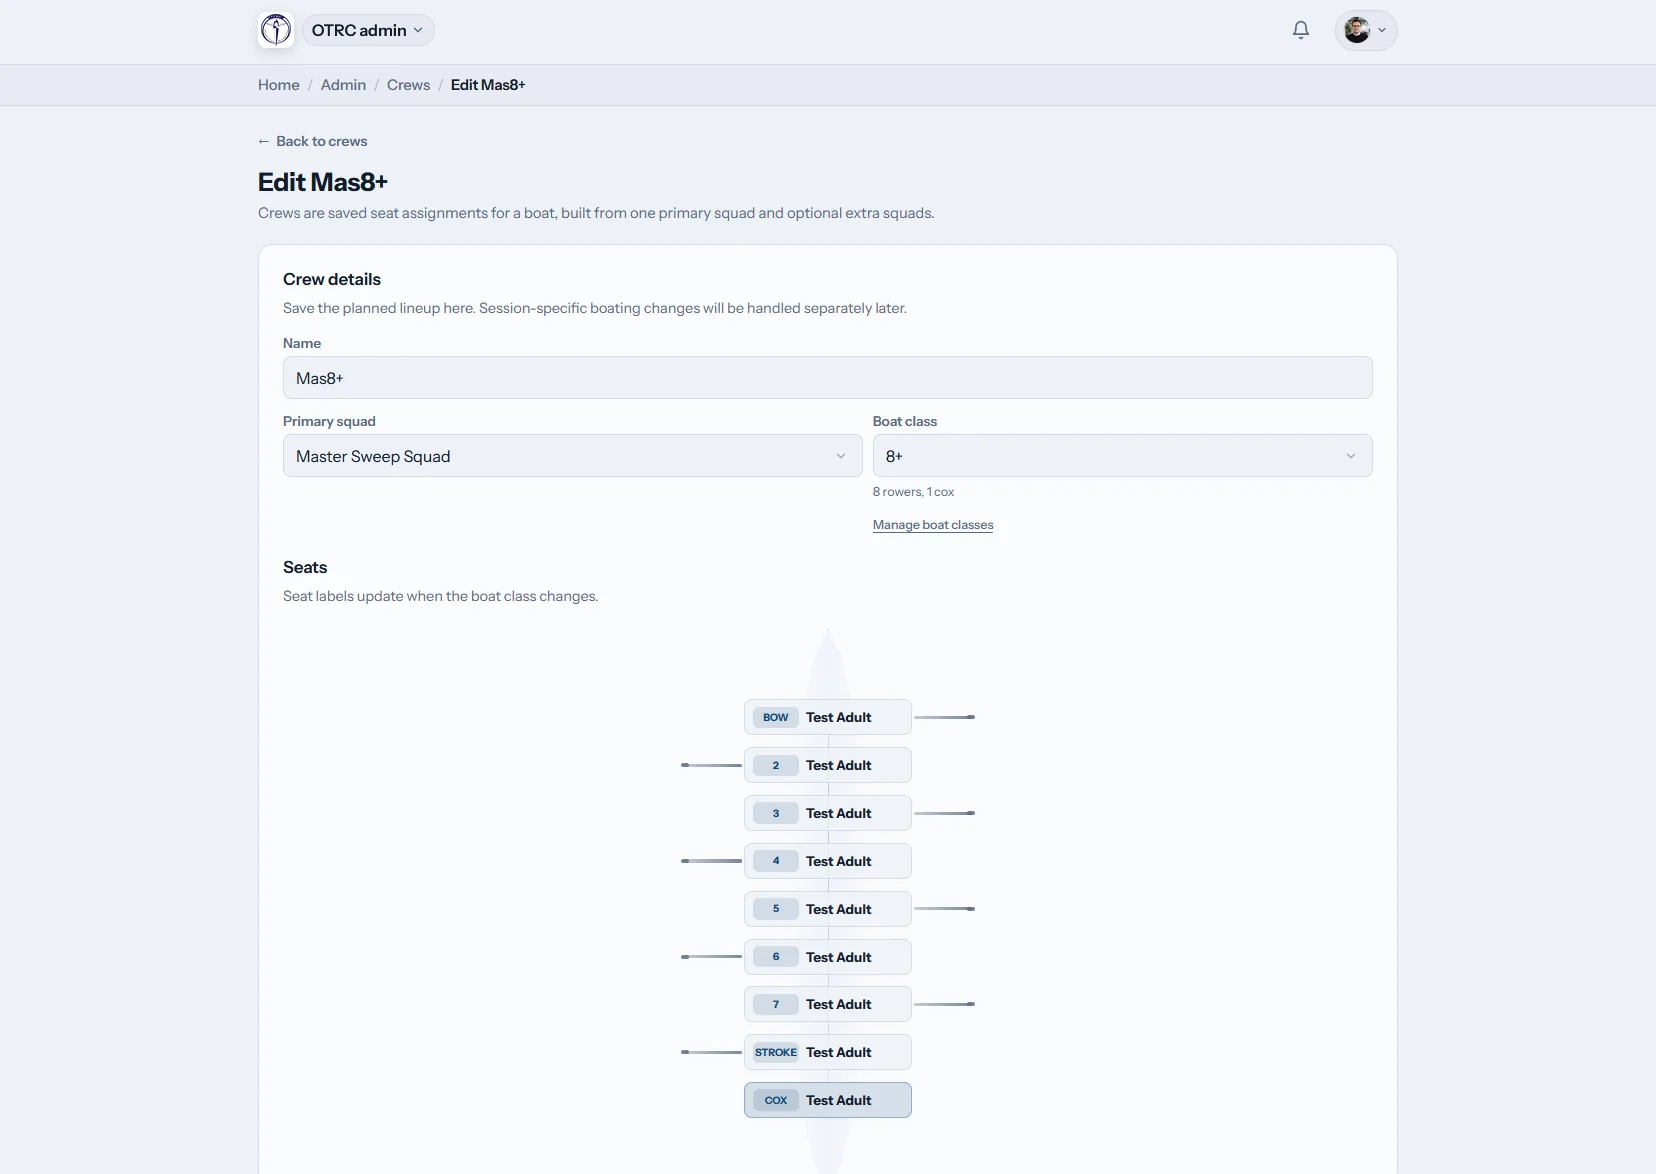Image resolution: width=1656 pixels, height=1174 pixels.
Task: Open the Boat class dropdown
Action: tap(1122, 456)
